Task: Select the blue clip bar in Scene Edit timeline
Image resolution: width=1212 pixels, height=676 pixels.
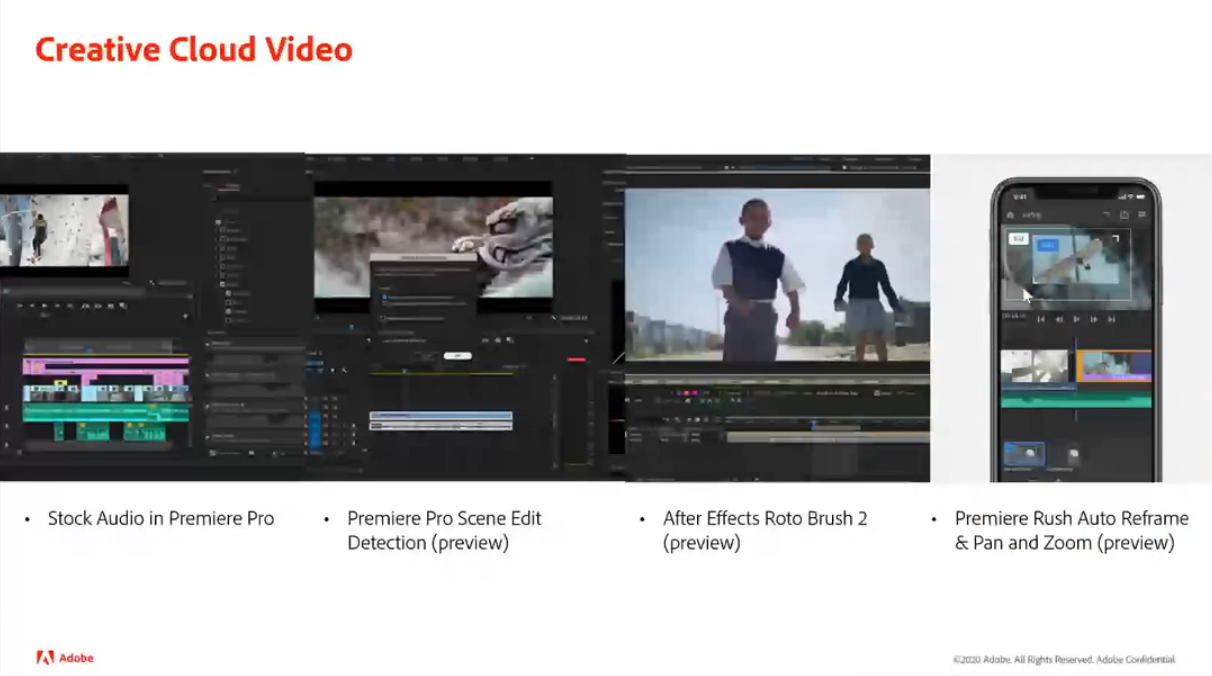Action: click(441, 416)
